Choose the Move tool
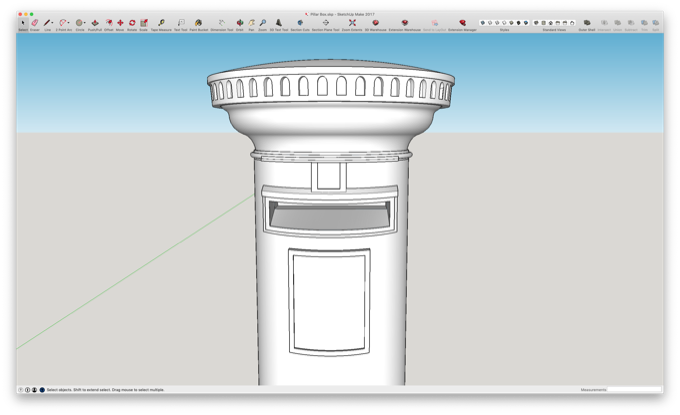This screenshot has height=415, width=680. (x=120, y=23)
